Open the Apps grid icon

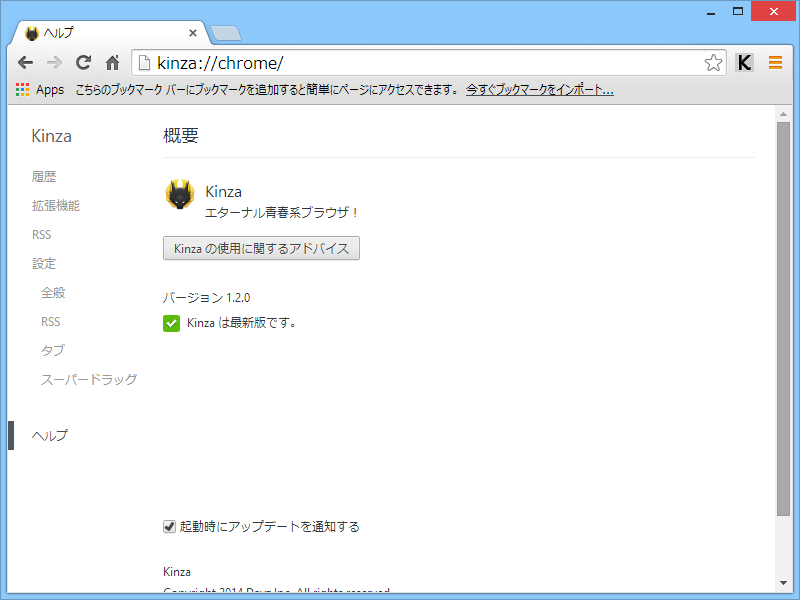pyautogui.click(x=21, y=89)
